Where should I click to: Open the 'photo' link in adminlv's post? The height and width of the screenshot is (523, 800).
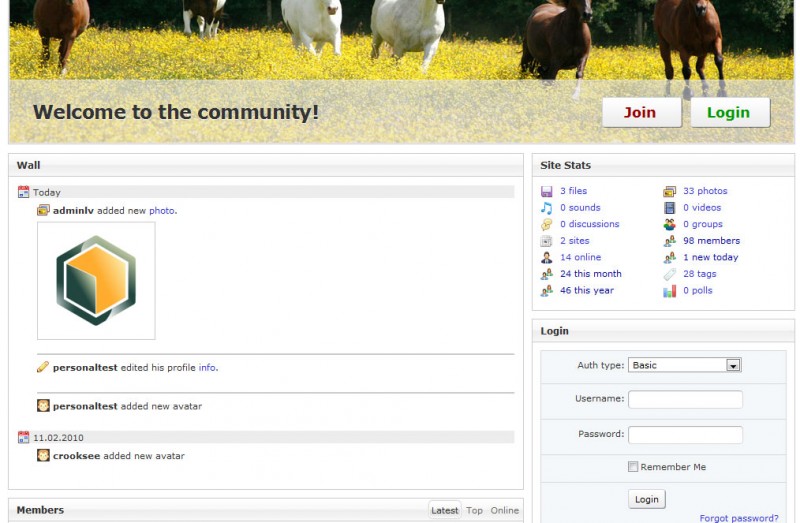pos(162,210)
